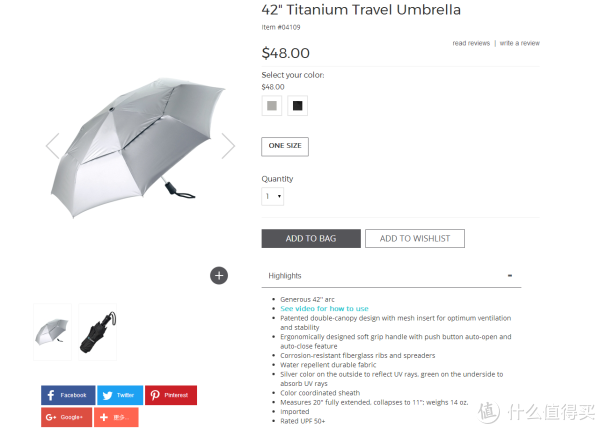Open more sharing options plus button
This screenshot has height=429, width=600.
[116, 417]
